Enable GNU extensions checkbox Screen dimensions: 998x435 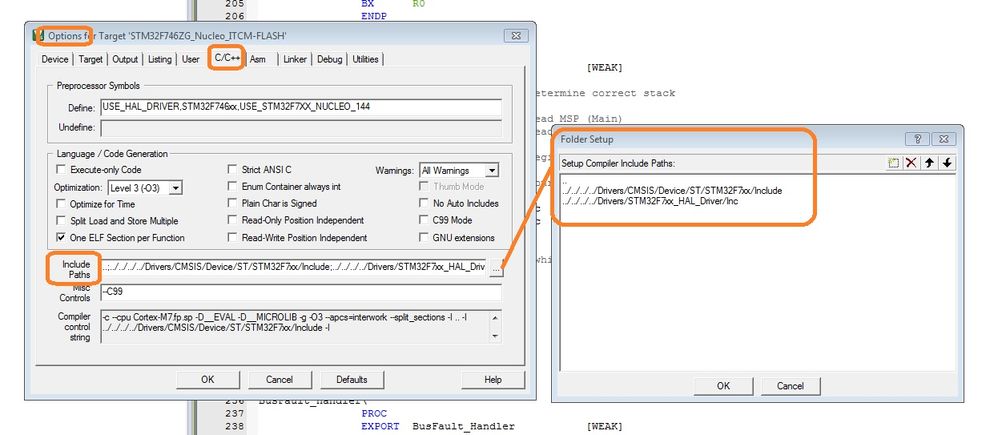[x=423, y=238]
